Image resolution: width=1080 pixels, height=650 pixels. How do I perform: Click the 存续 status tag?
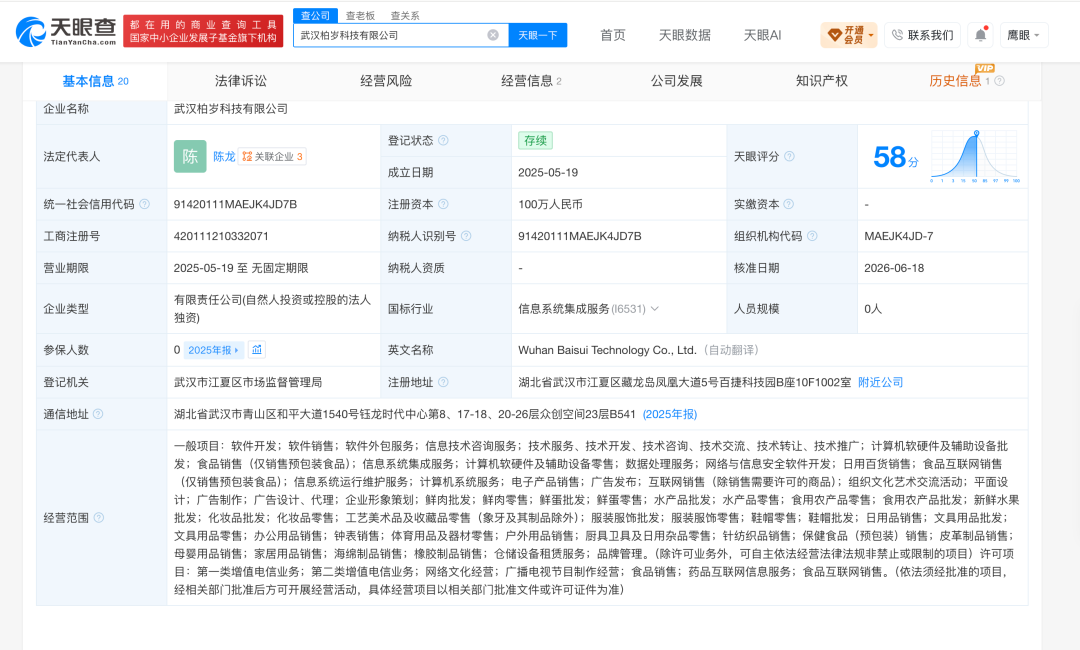[535, 140]
